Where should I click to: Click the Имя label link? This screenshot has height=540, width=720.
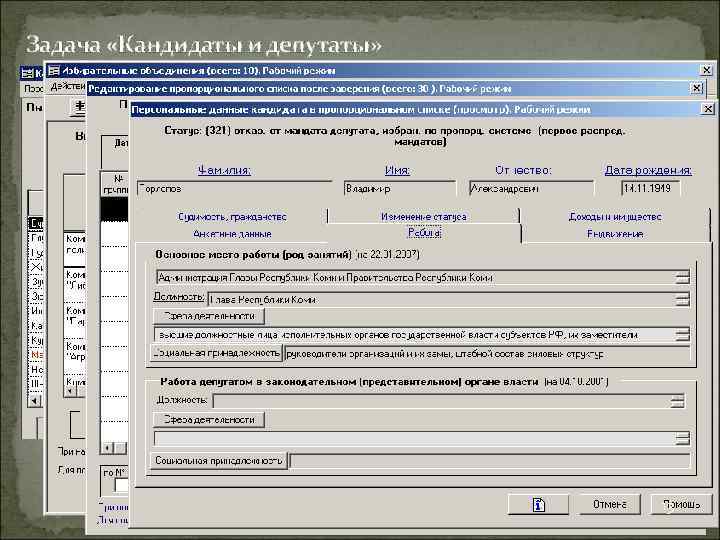(397, 170)
